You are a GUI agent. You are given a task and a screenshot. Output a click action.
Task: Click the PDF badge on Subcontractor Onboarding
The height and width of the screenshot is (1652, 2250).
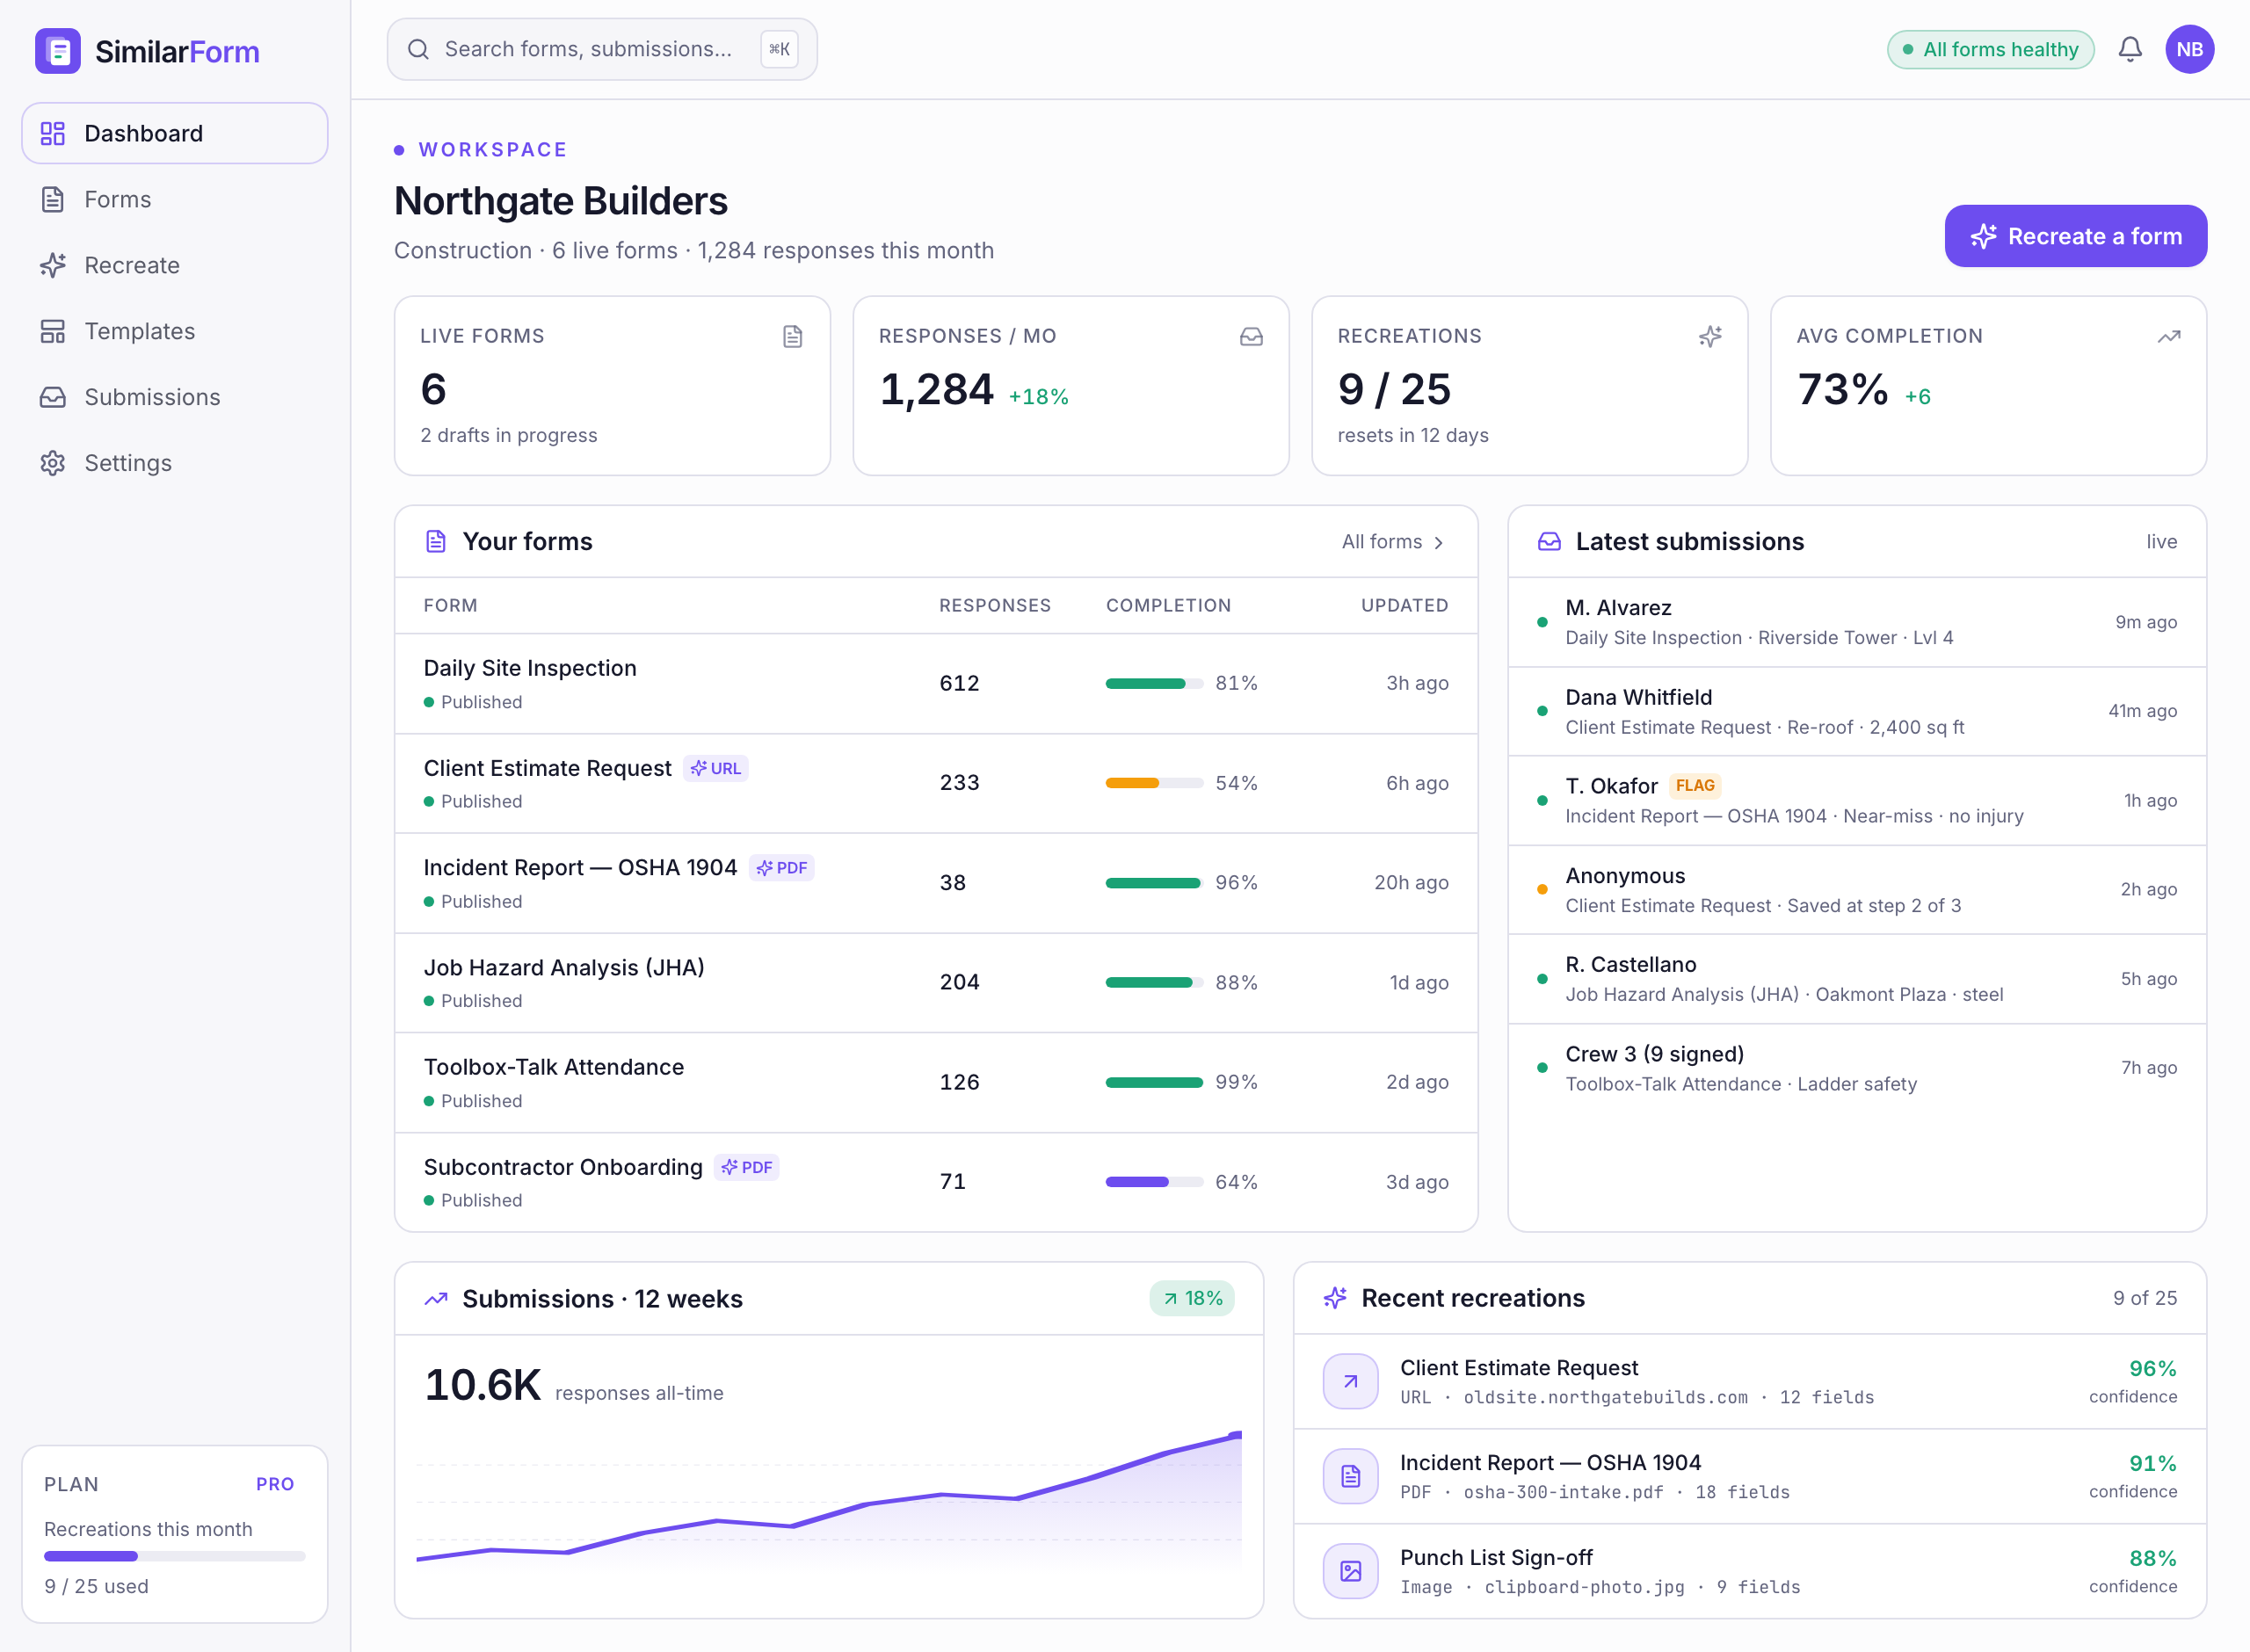coord(747,1167)
